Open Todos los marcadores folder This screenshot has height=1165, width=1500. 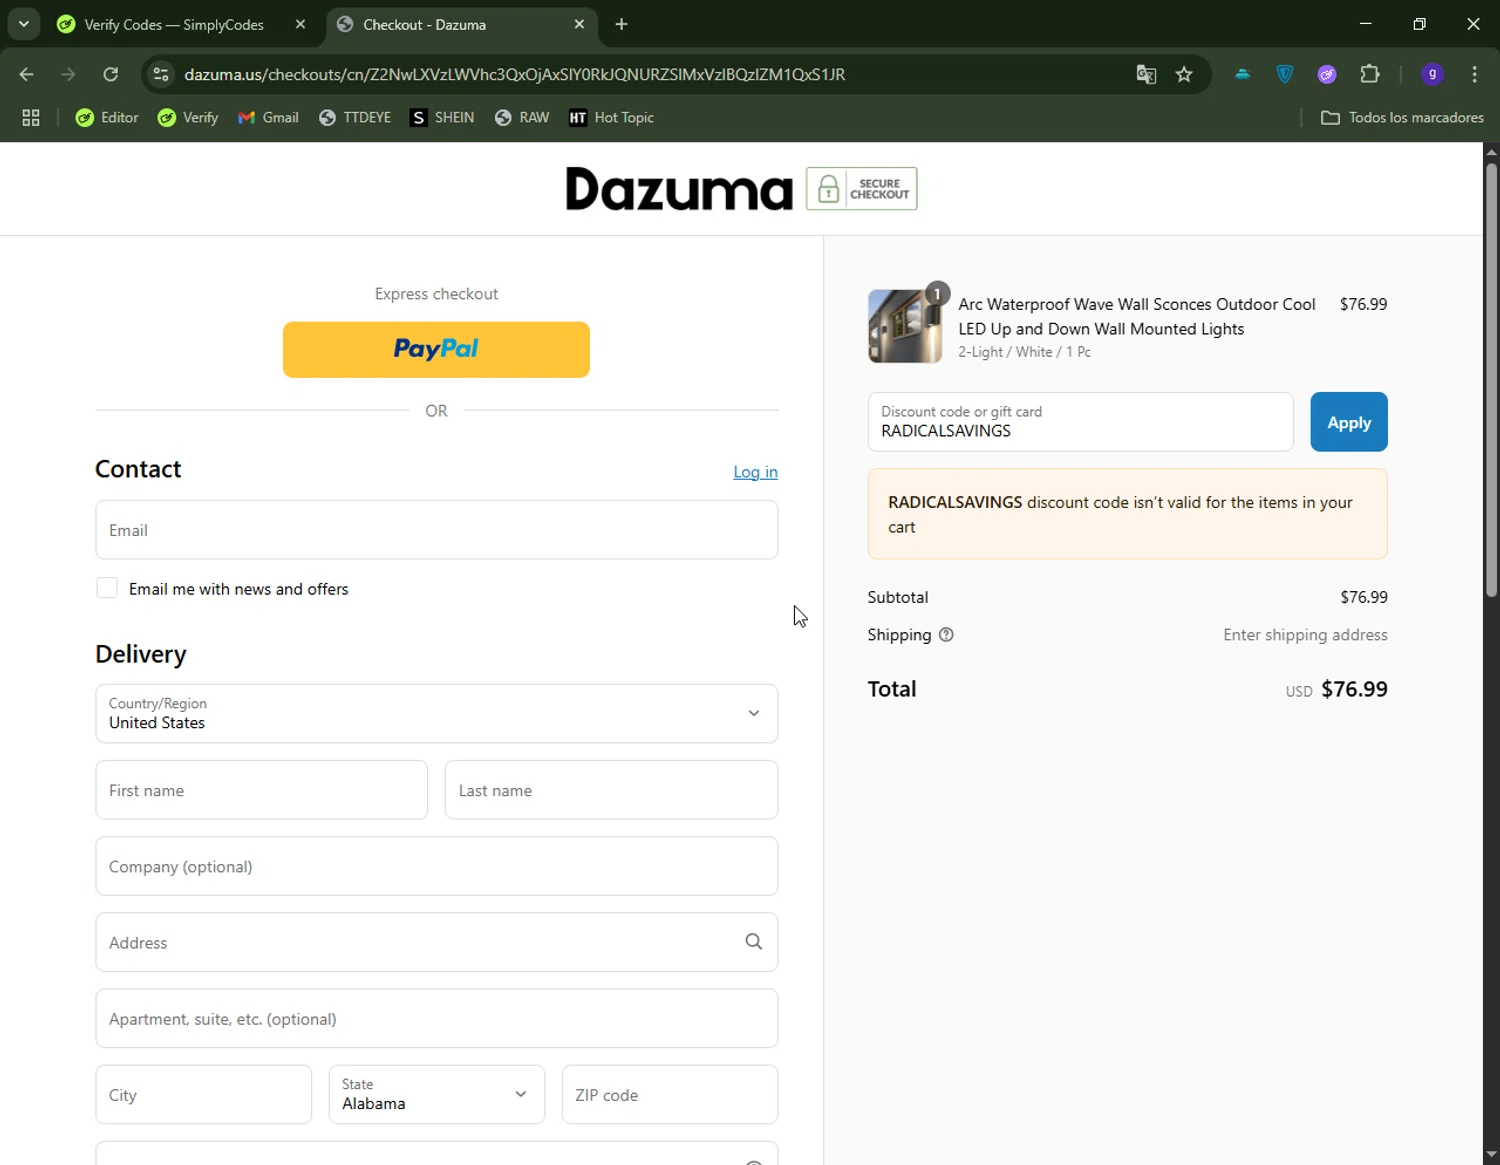1402,118
